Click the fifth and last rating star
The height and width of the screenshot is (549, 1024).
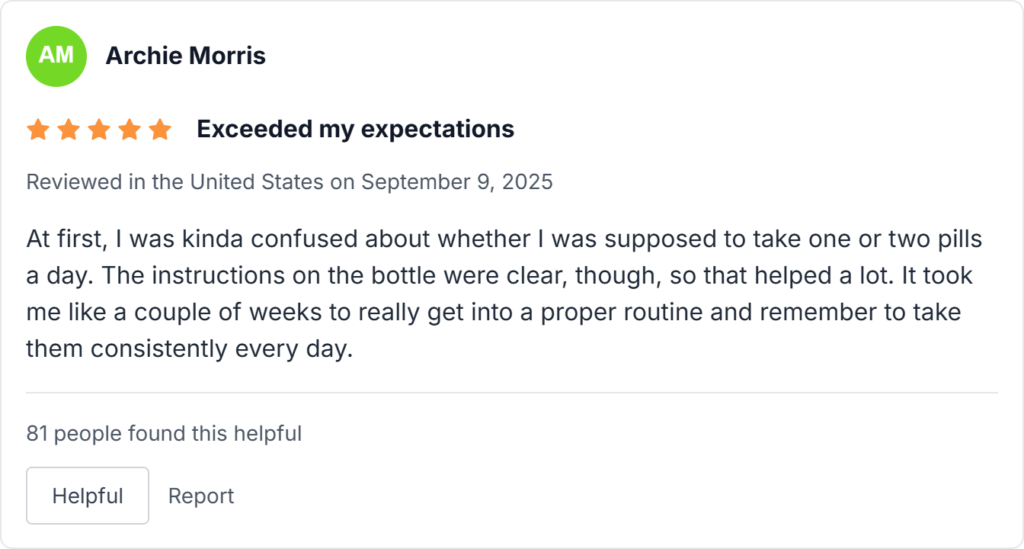click(x=160, y=130)
